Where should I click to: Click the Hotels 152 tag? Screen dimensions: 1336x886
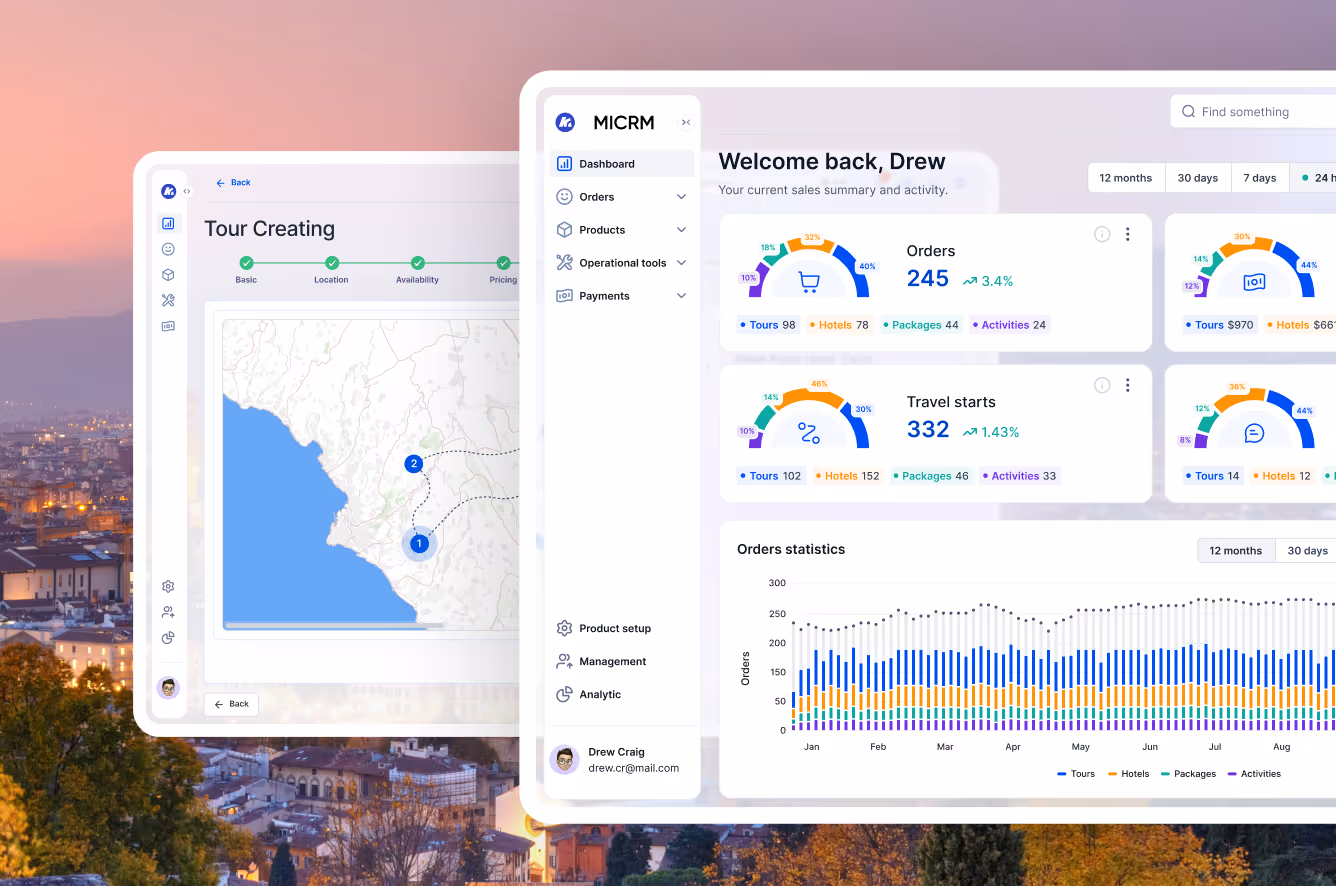[848, 476]
